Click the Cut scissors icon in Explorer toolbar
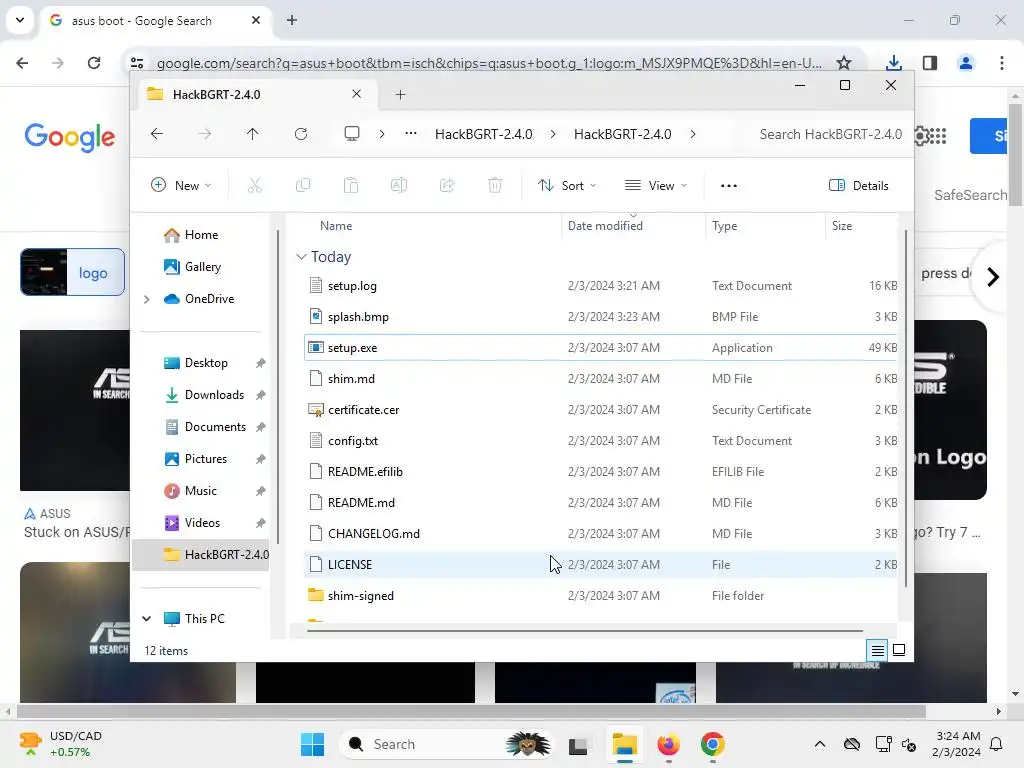 (x=255, y=185)
